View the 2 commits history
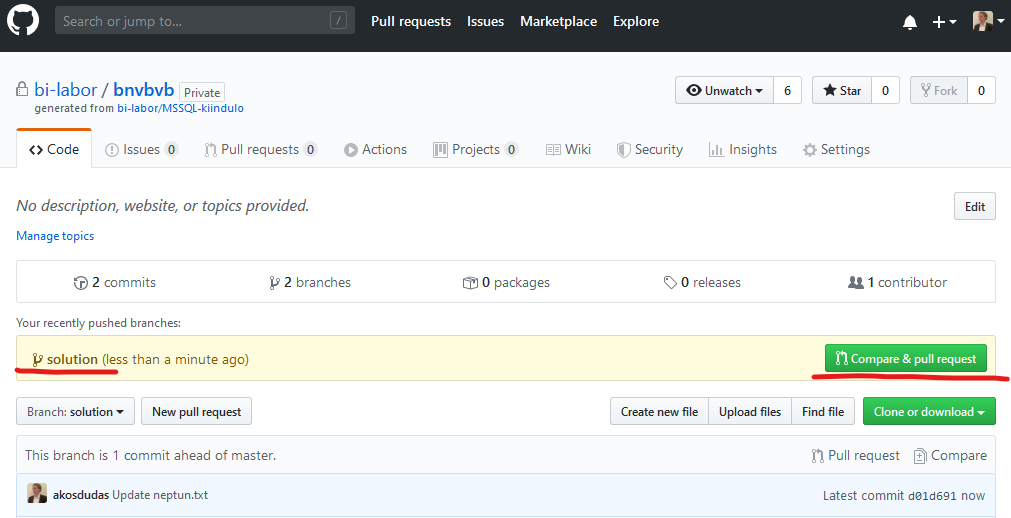This screenshot has height=518, width=1011. 115,282
